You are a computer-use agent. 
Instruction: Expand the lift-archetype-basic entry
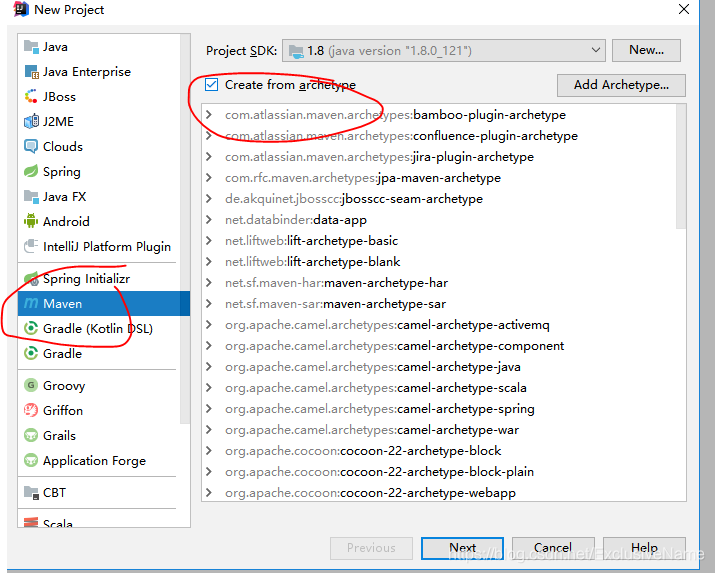pos(209,240)
